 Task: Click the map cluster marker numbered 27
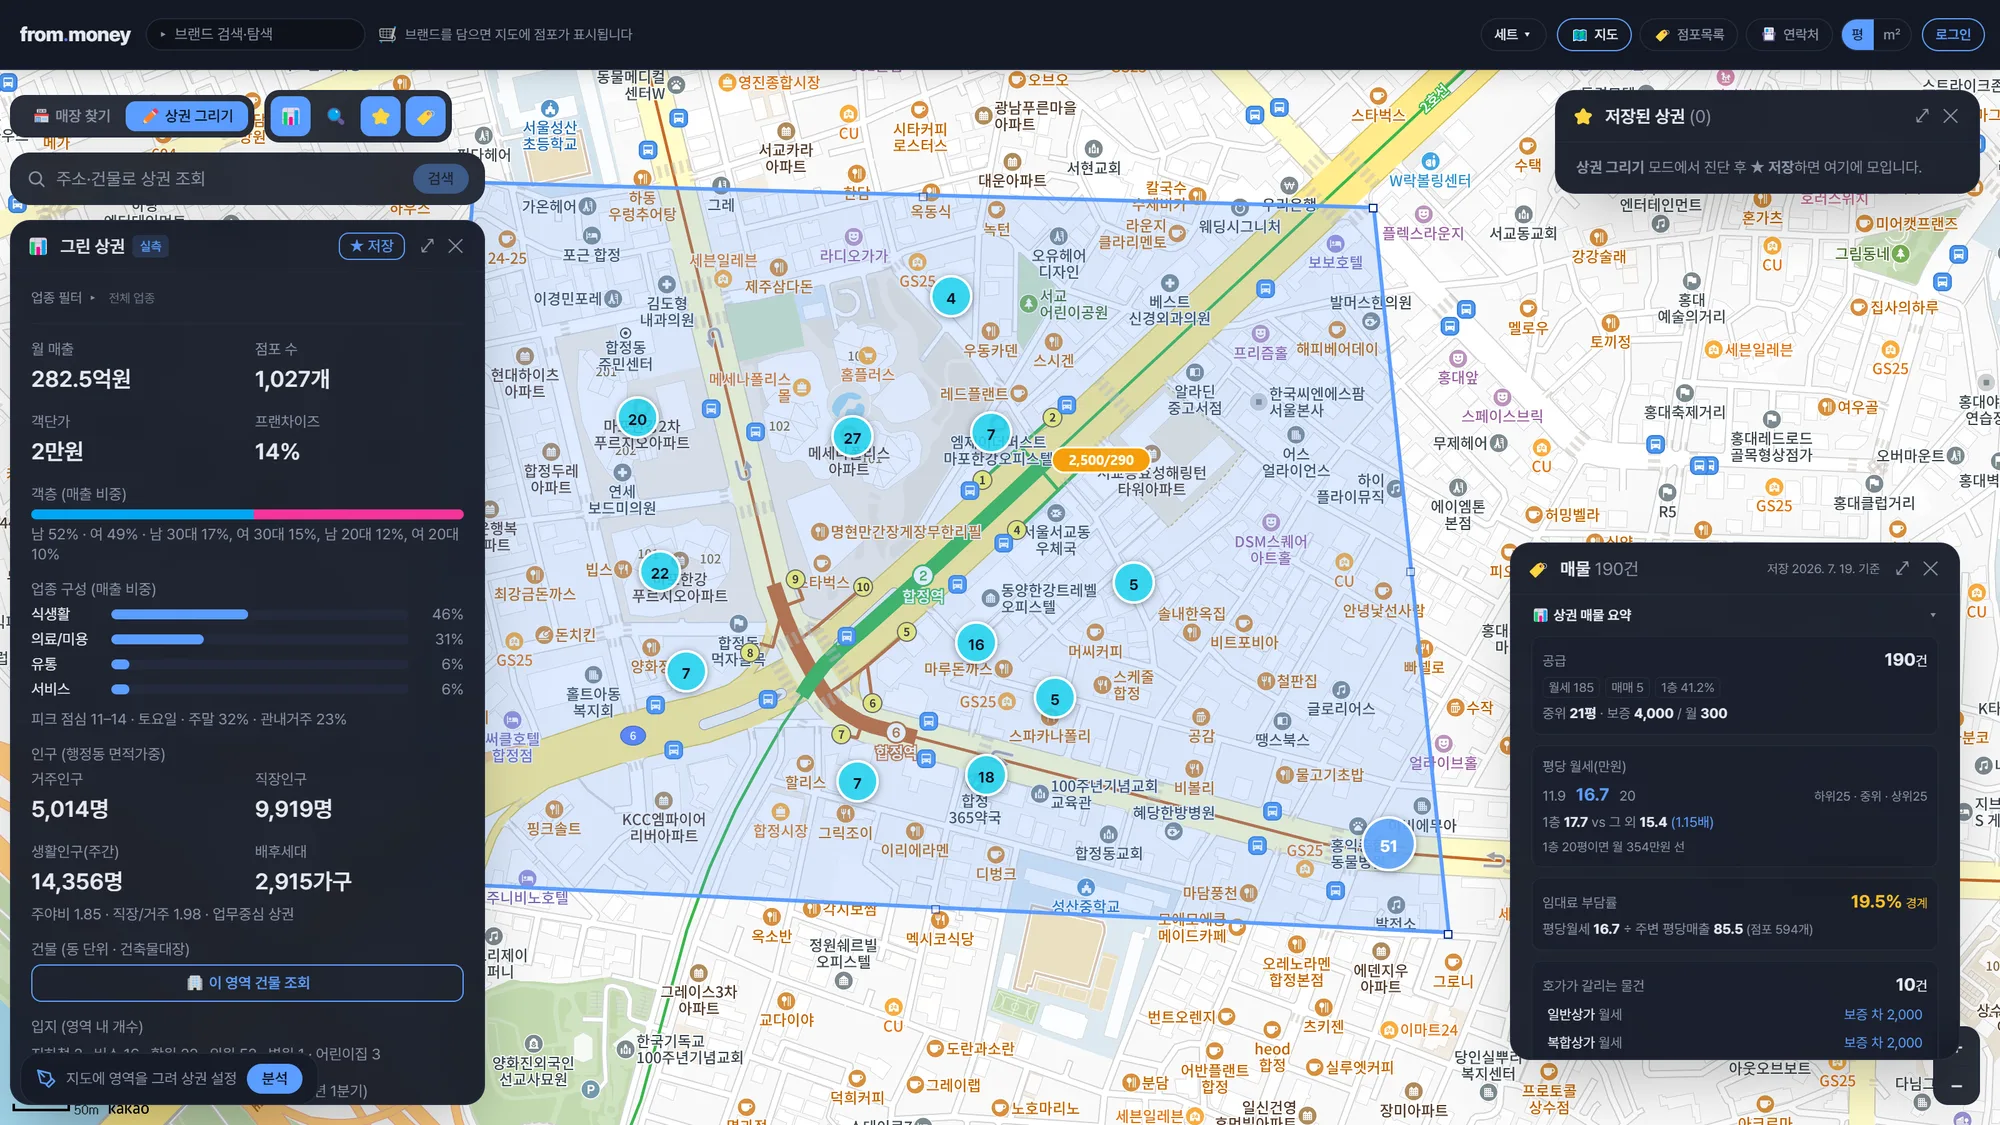pyautogui.click(x=852, y=438)
